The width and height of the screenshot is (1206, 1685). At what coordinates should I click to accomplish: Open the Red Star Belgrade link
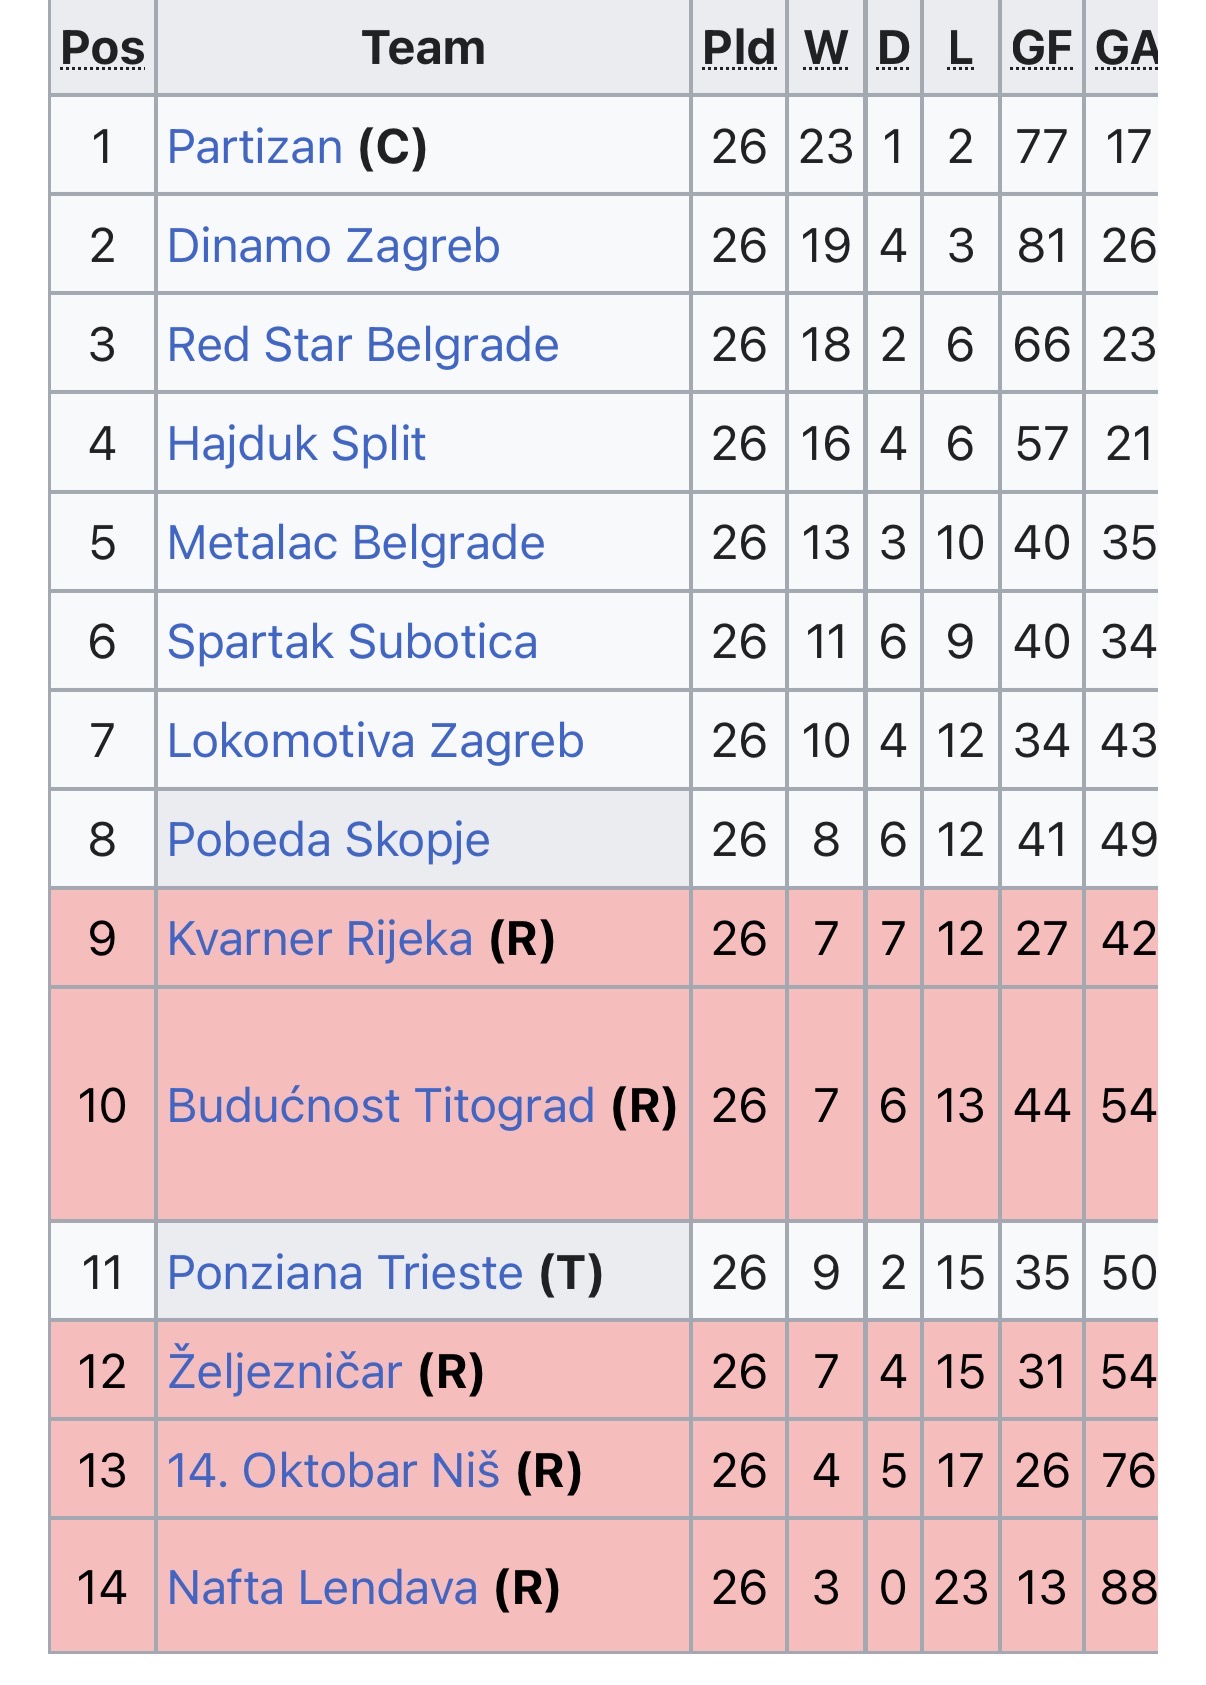(x=362, y=345)
